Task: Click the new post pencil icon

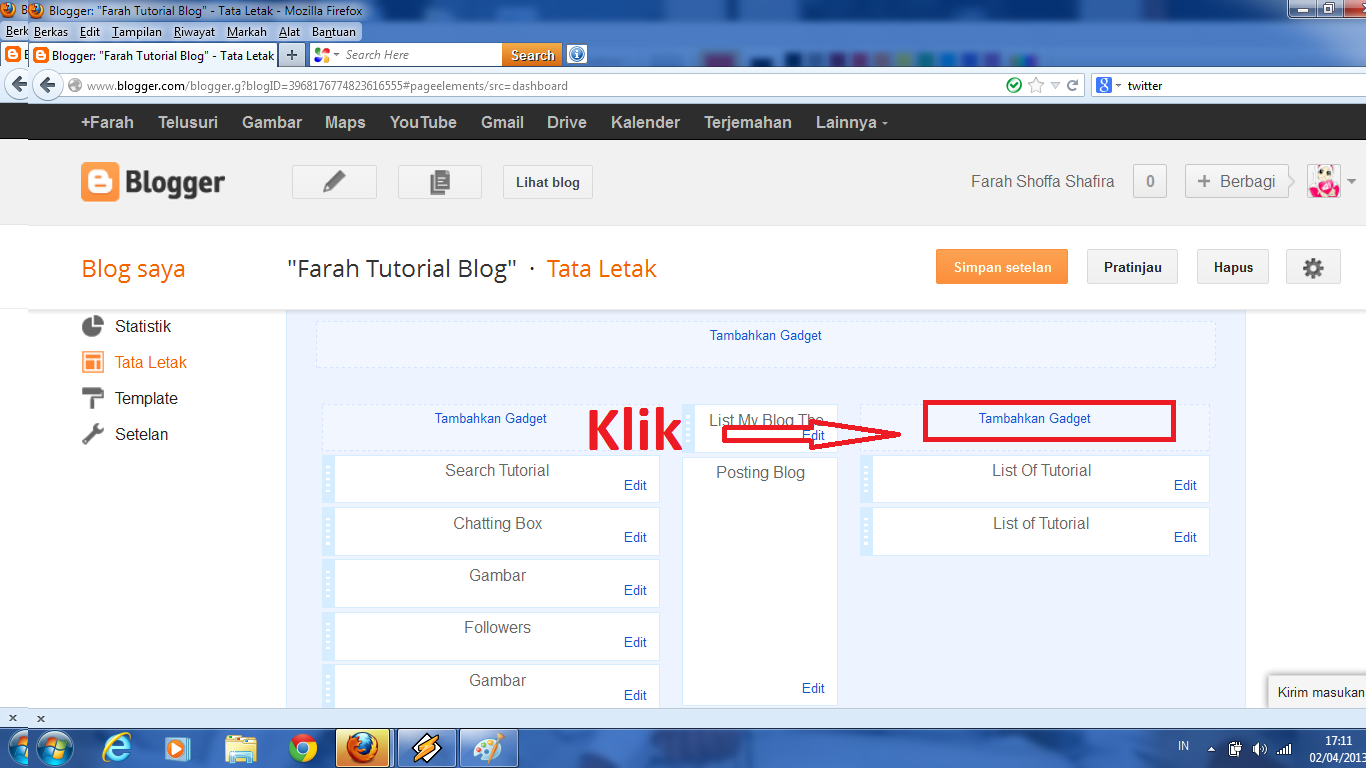Action: point(334,182)
